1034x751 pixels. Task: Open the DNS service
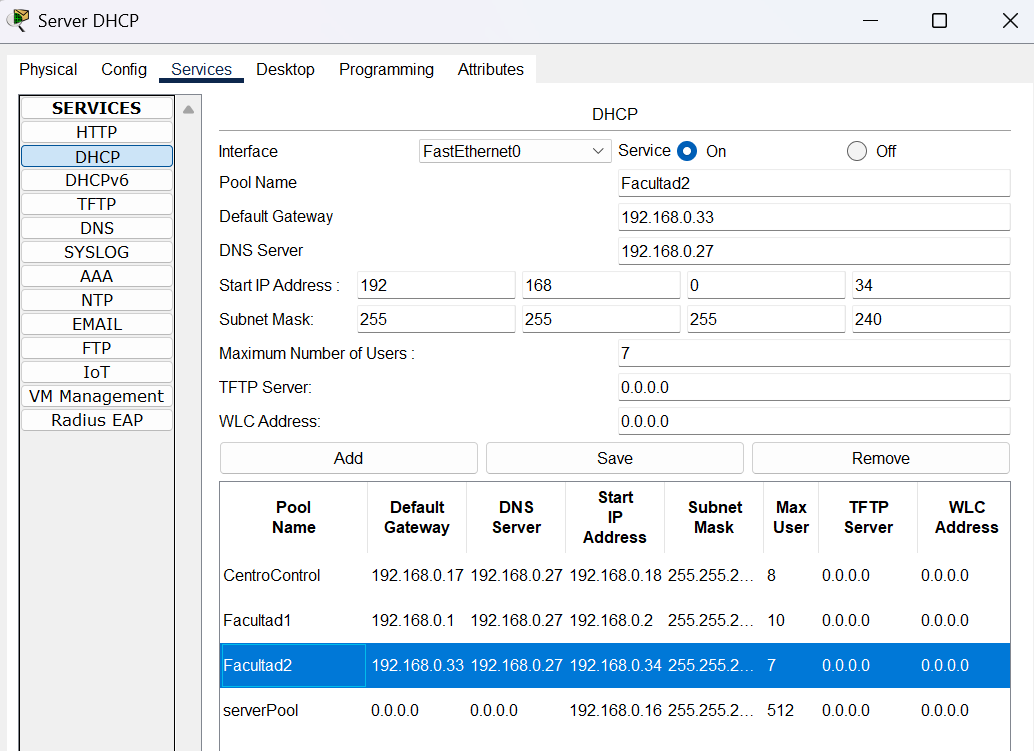click(x=97, y=228)
